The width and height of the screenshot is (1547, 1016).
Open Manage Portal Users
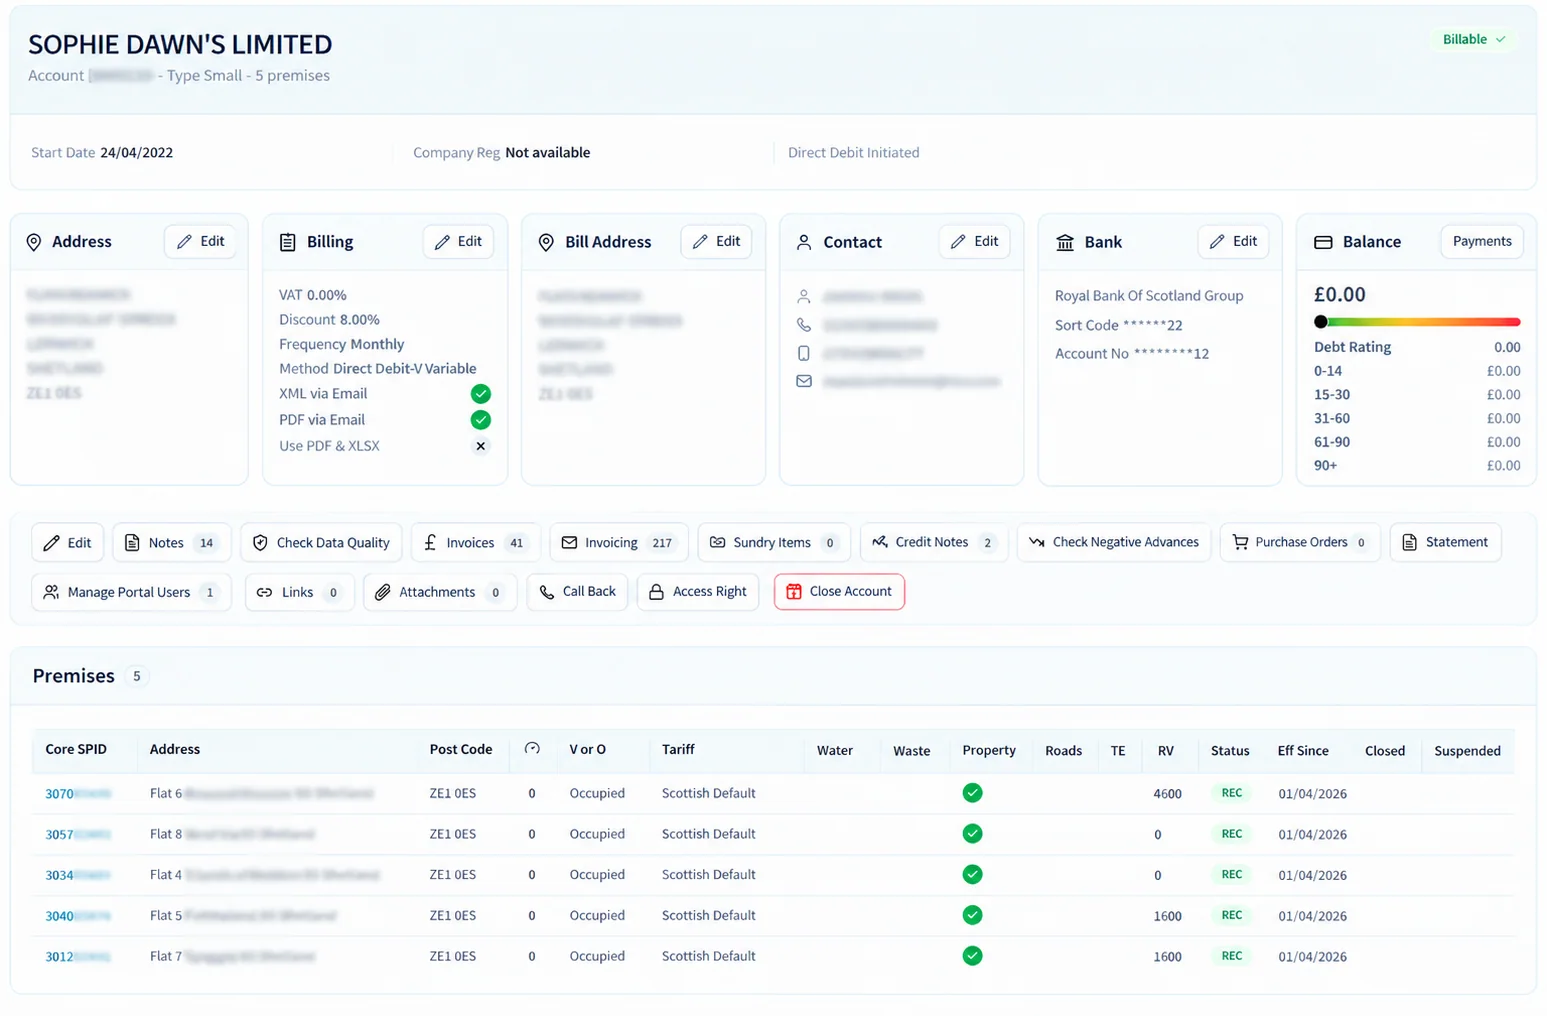131,592
